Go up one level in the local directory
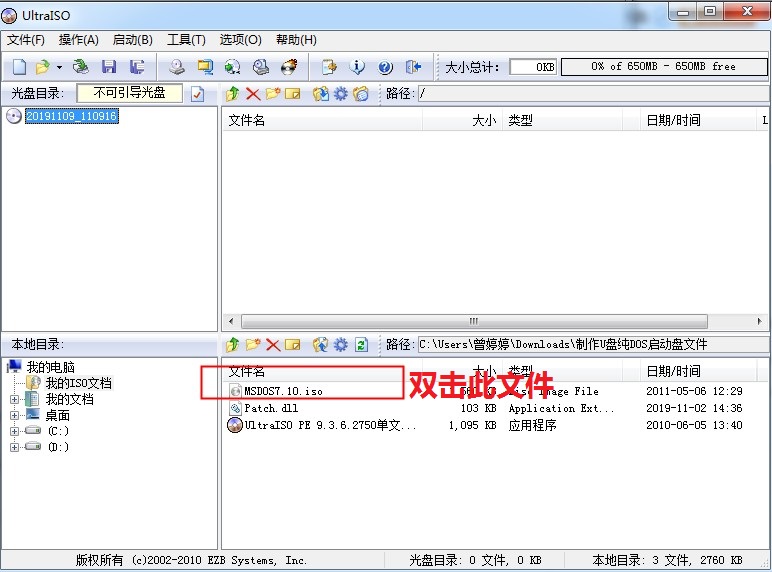The height and width of the screenshot is (572, 772). 232,345
